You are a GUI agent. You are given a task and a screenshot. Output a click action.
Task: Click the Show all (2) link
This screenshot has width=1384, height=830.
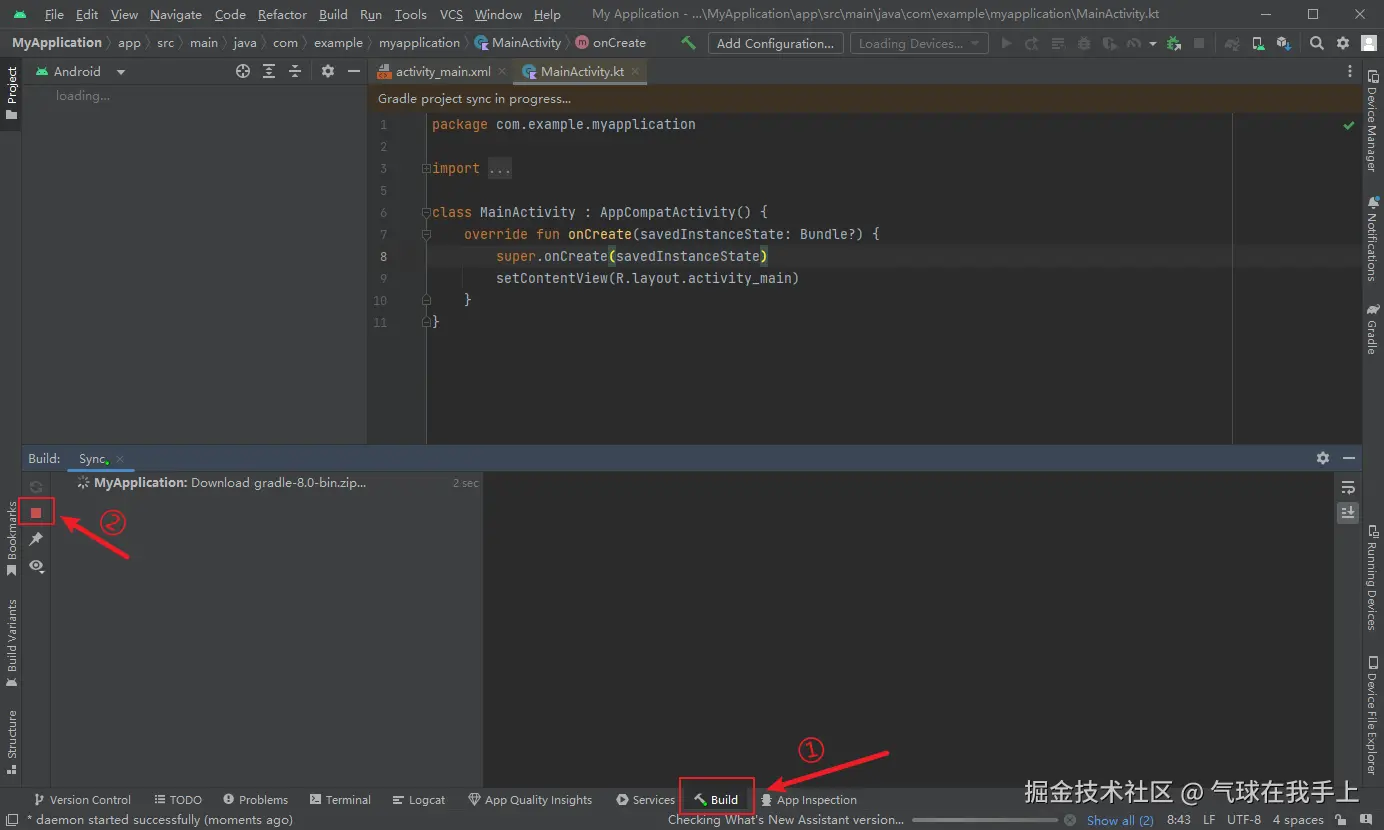tap(1120, 820)
